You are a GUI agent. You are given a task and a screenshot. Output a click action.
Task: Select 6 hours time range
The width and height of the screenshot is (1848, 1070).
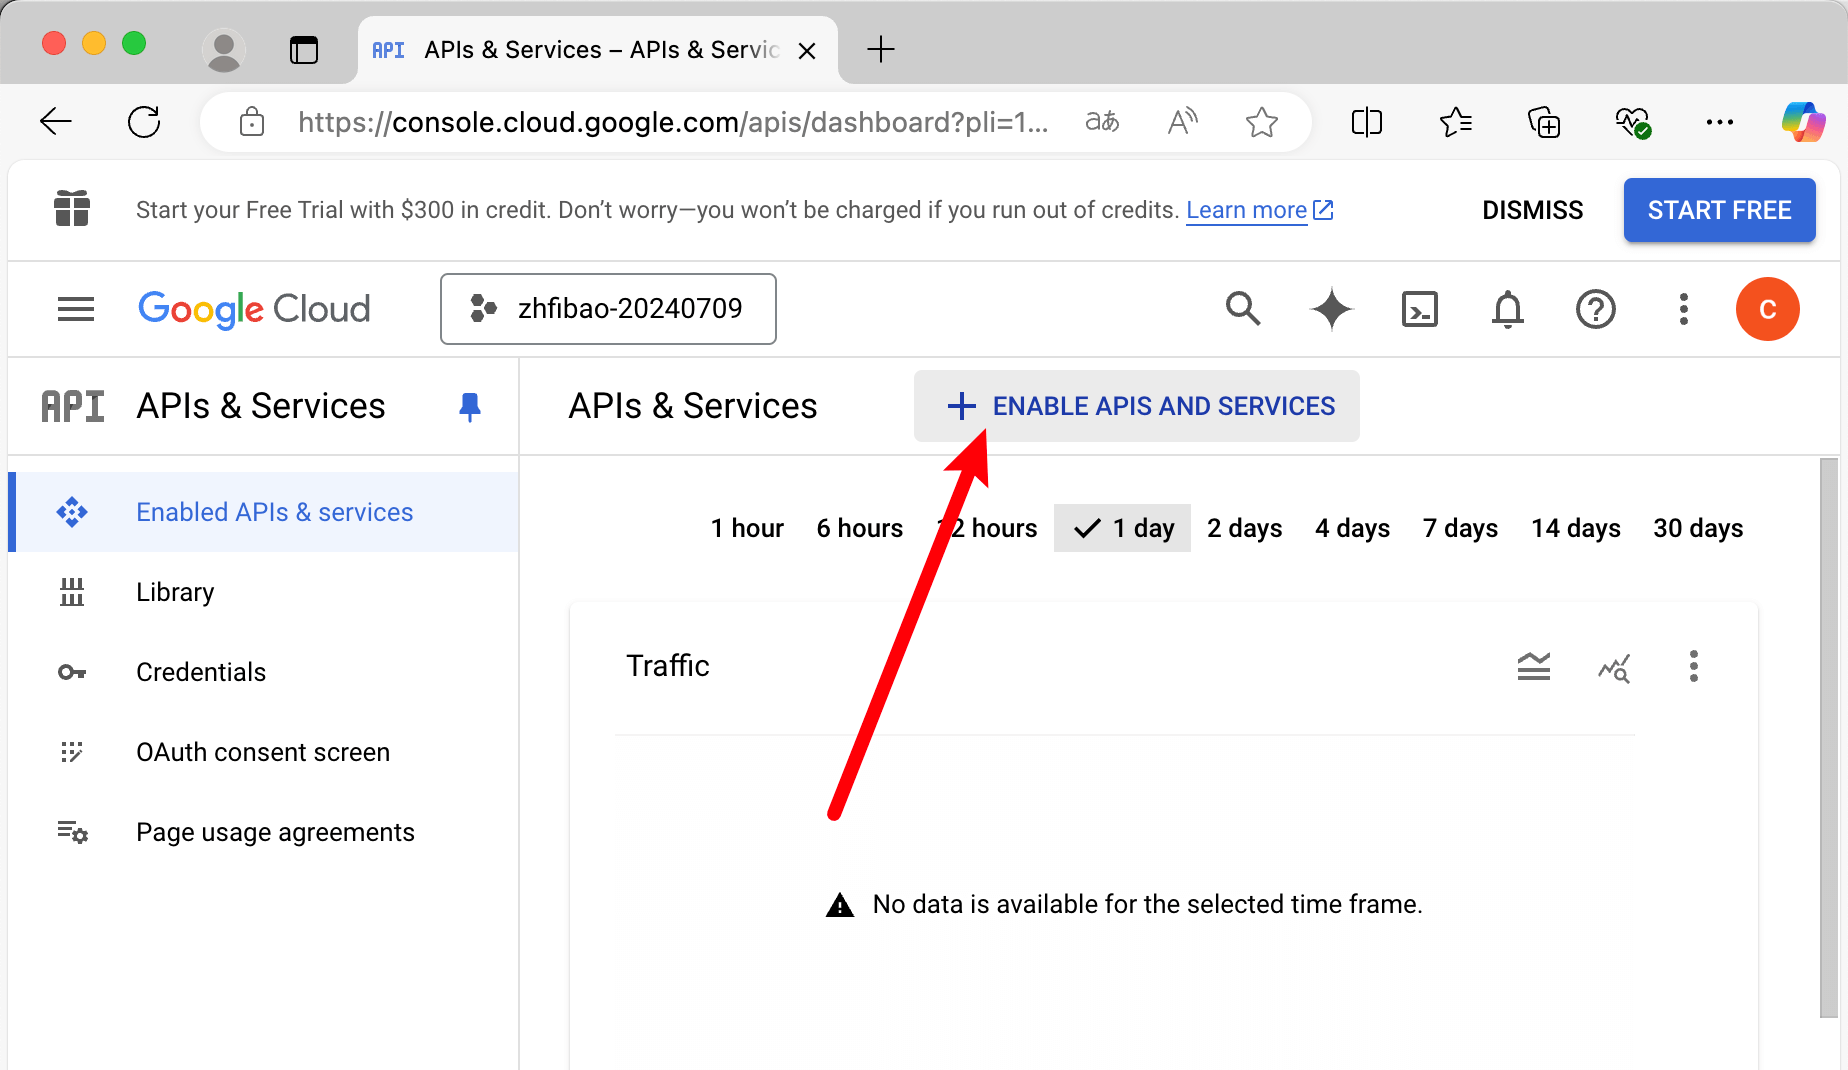(x=860, y=528)
